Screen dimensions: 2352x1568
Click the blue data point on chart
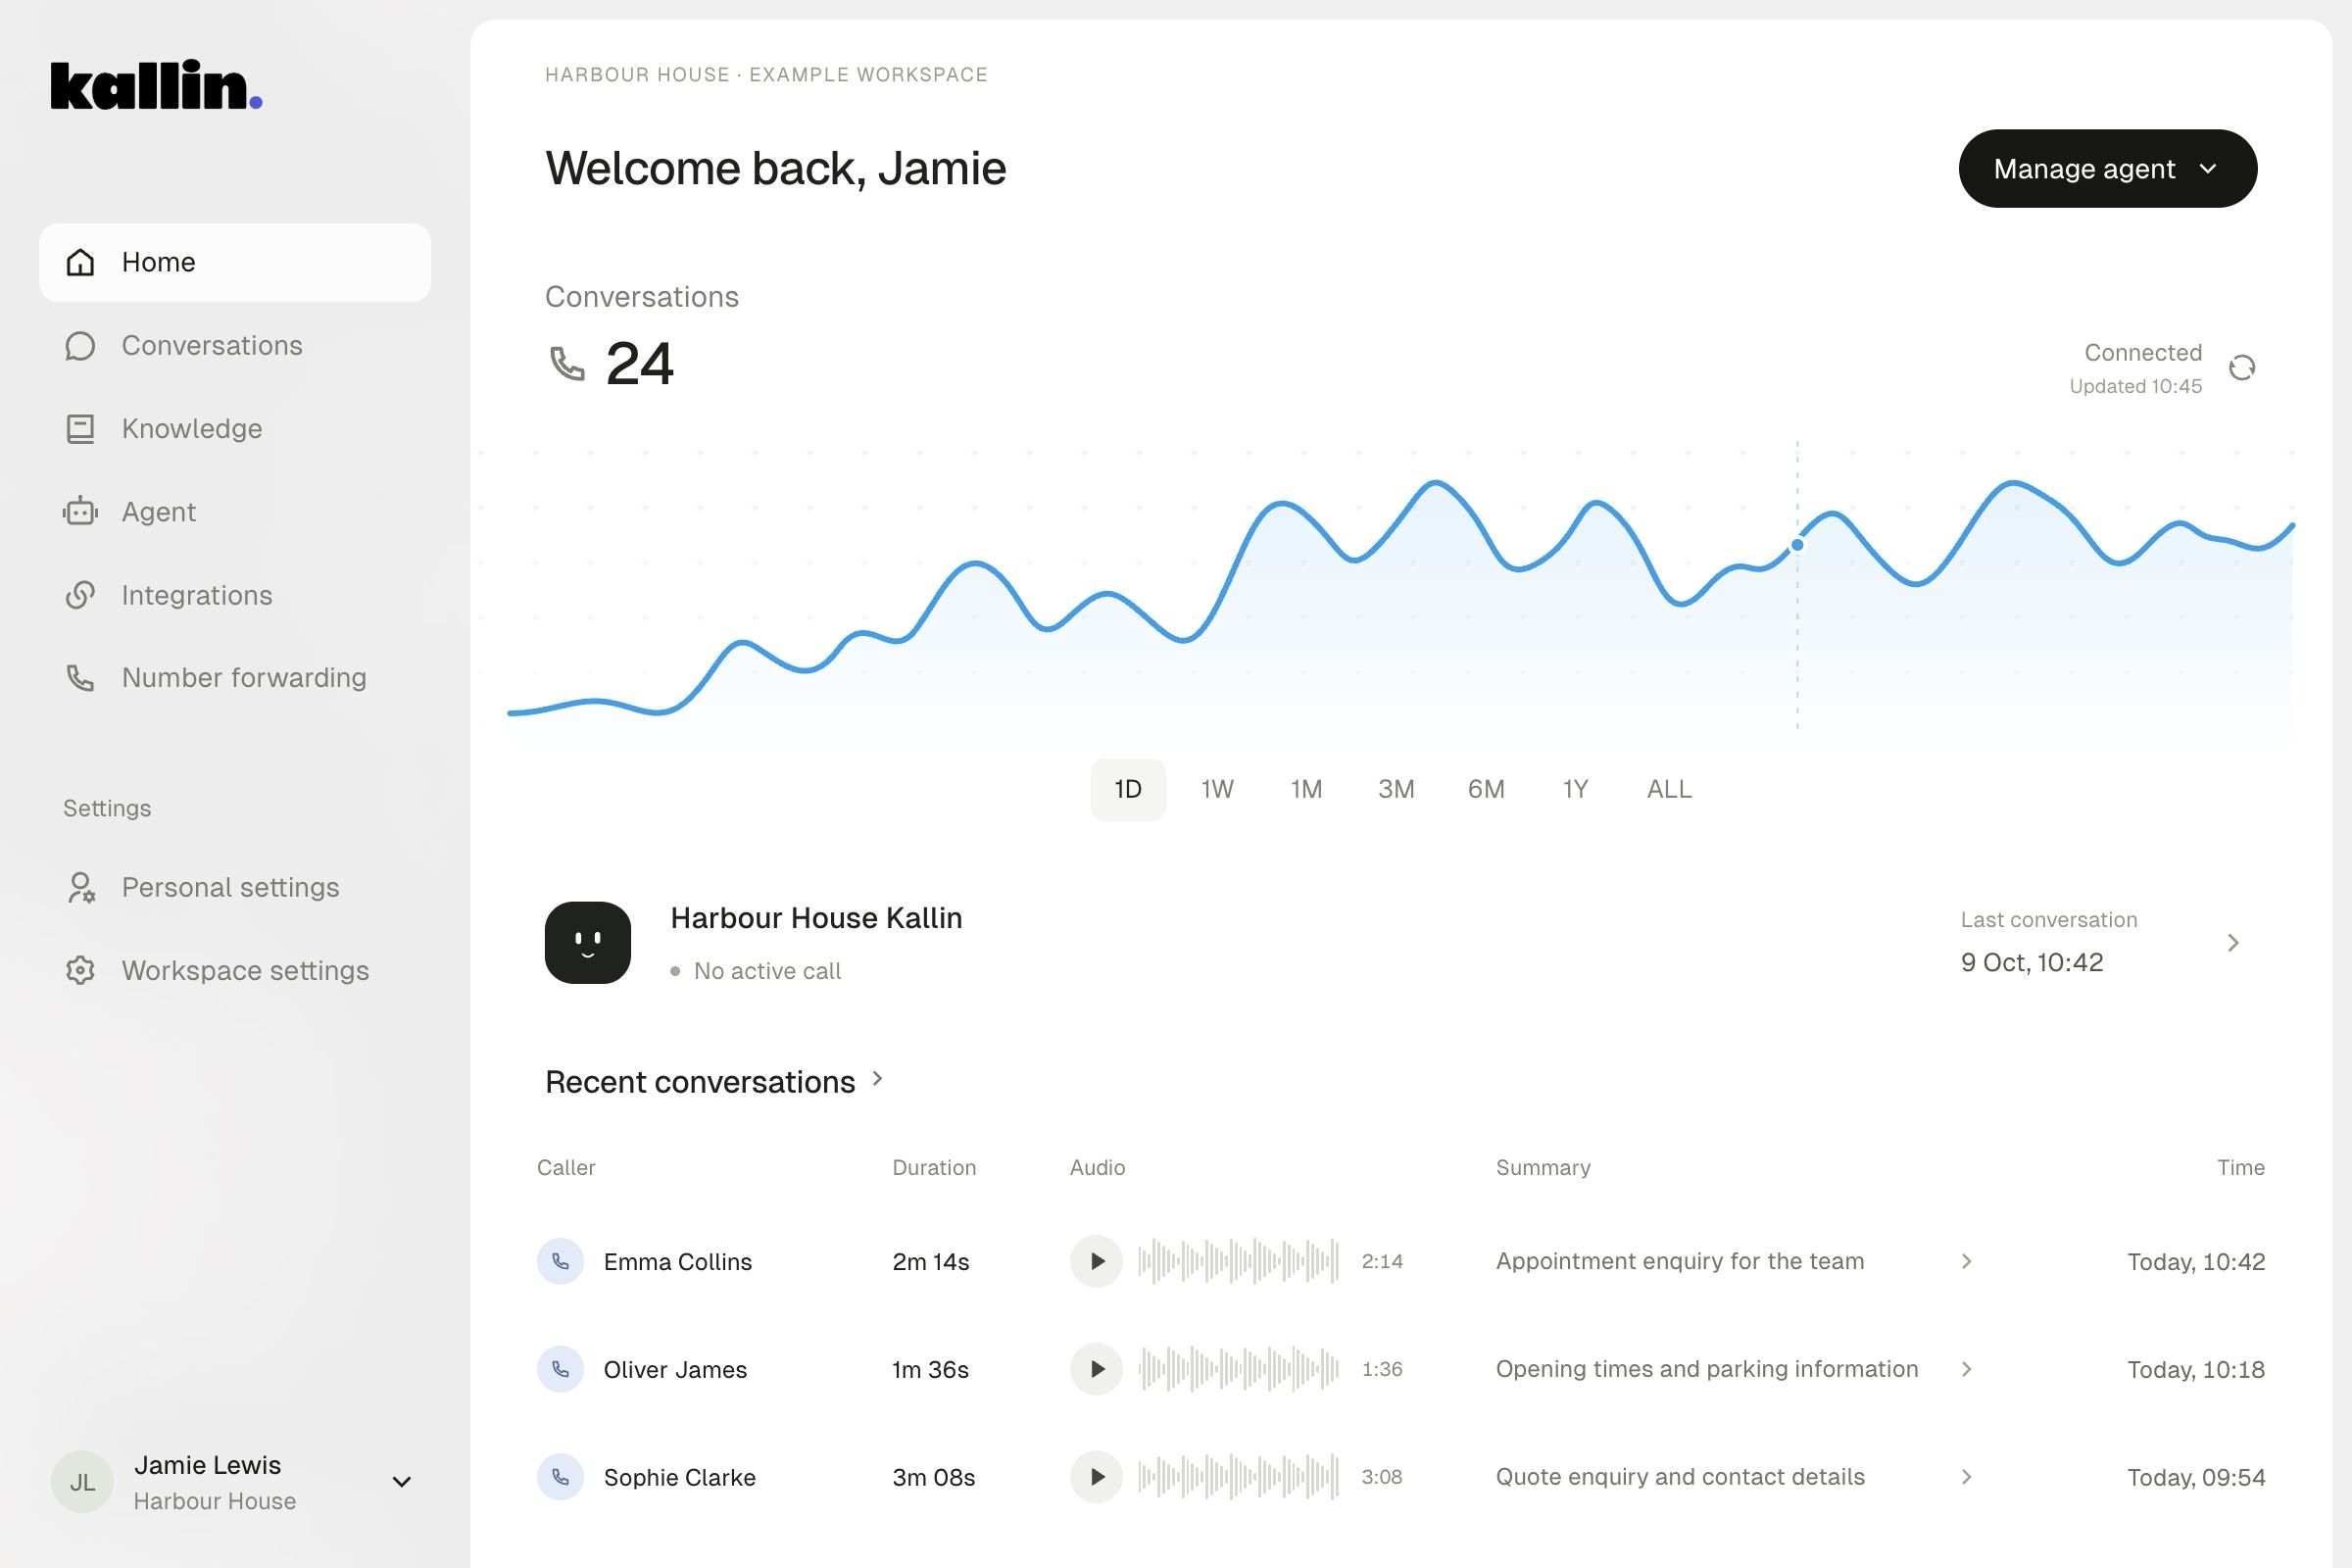tap(1797, 545)
